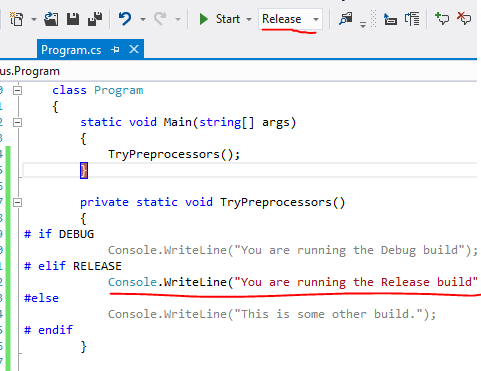Click the New Item toolbar icon
This screenshot has height=371, width=481.
pyautogui.click(x=16, y=19)
